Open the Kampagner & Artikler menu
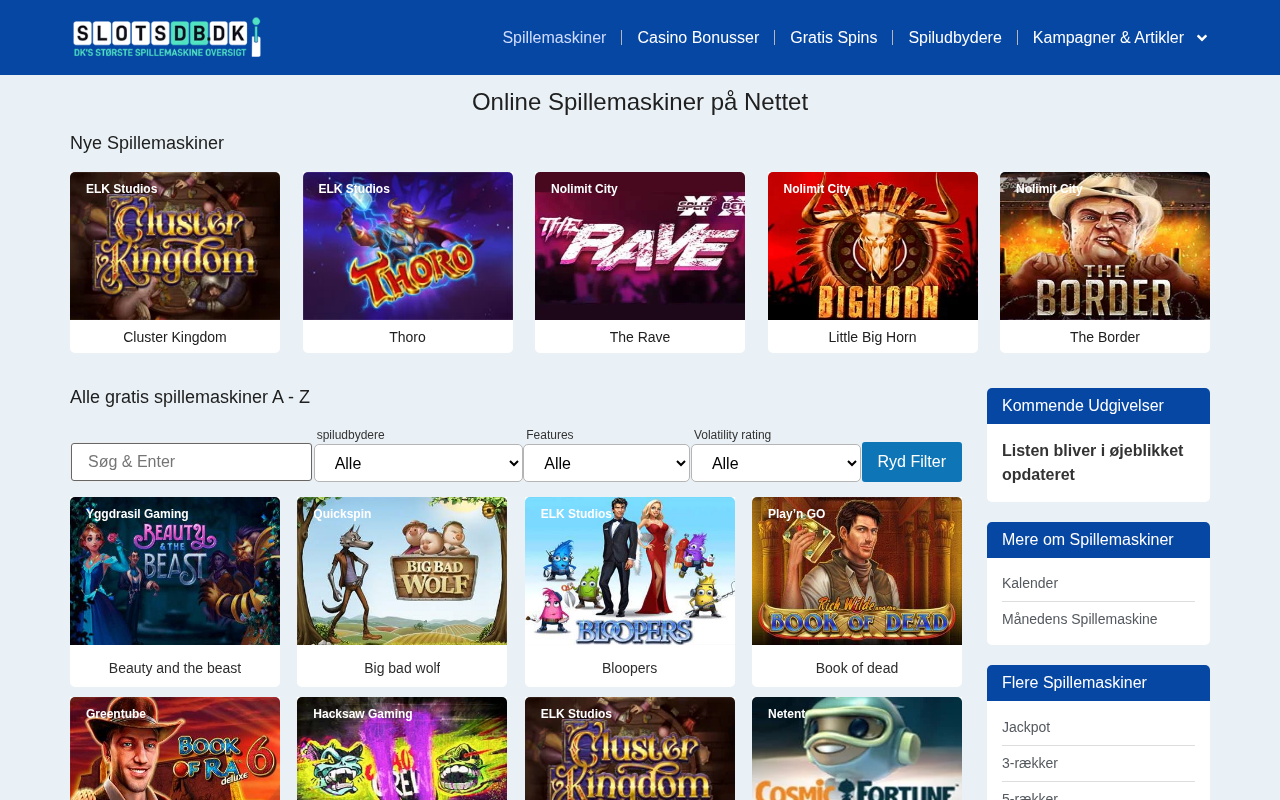 1108,38
